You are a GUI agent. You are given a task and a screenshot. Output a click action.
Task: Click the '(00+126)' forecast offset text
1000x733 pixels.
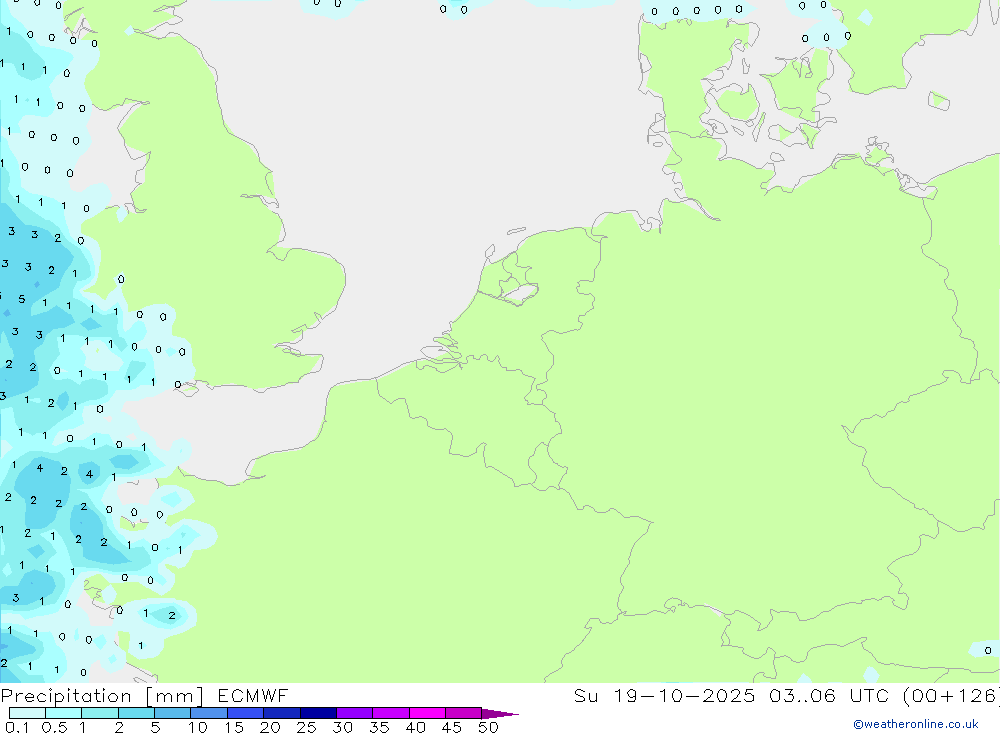click(951, 696)
